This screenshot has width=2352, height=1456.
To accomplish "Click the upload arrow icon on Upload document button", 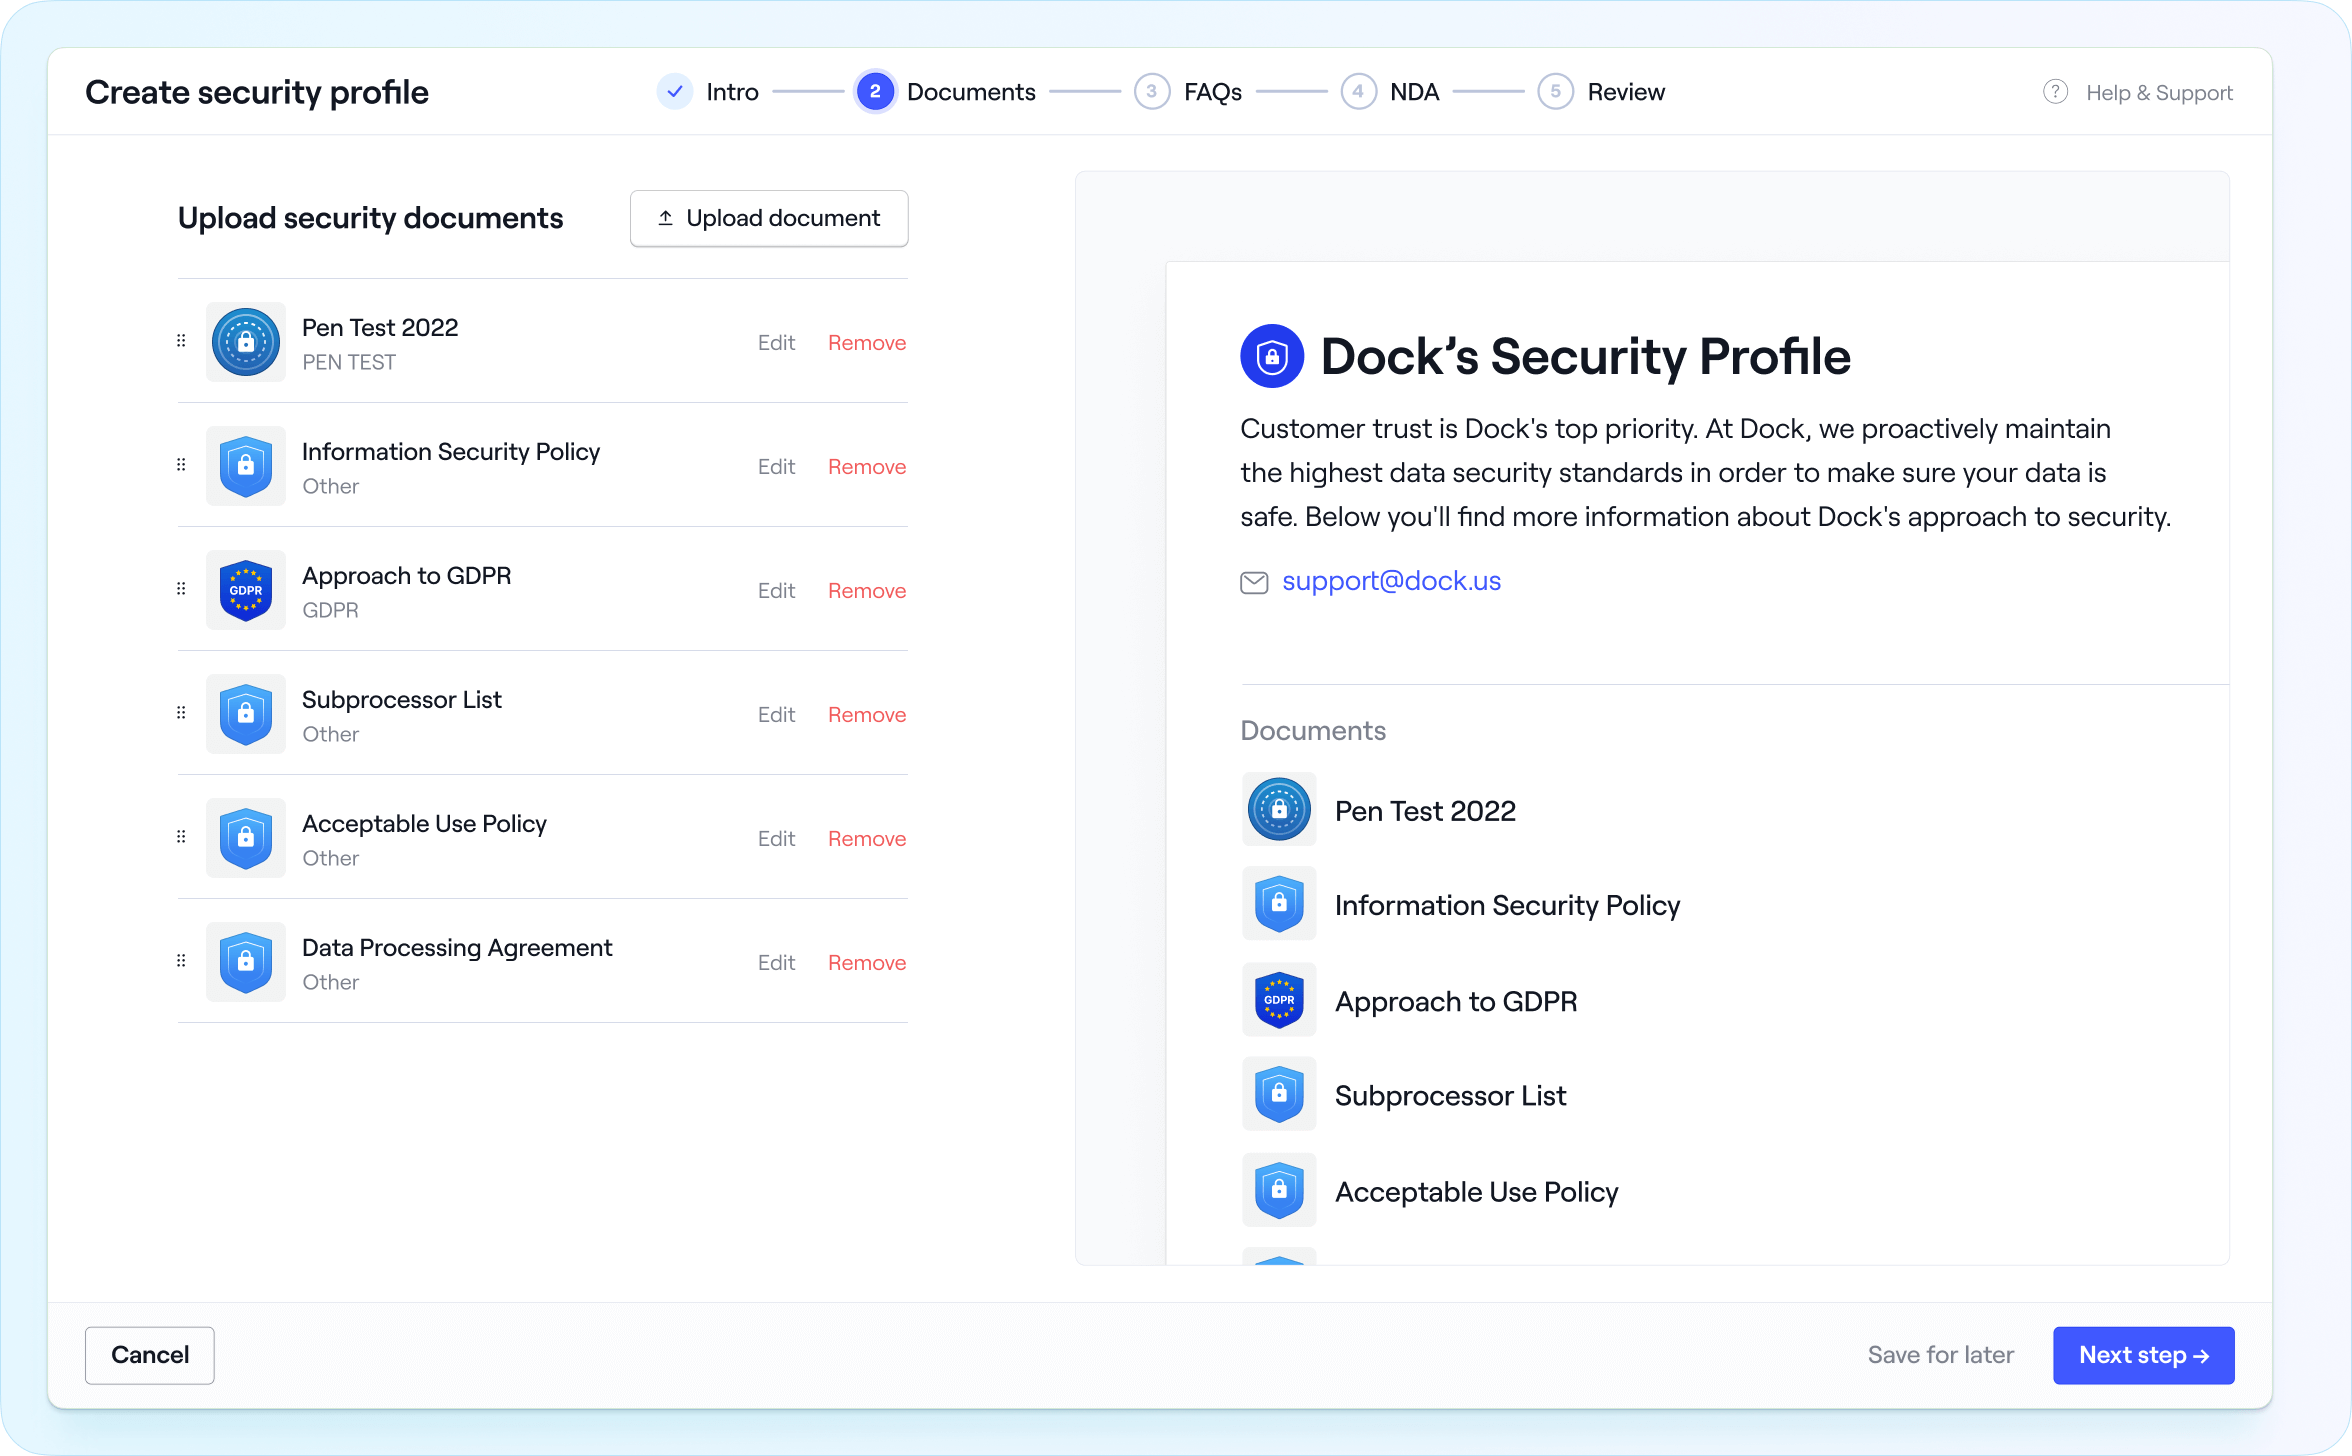I will [x=665, y=217].
